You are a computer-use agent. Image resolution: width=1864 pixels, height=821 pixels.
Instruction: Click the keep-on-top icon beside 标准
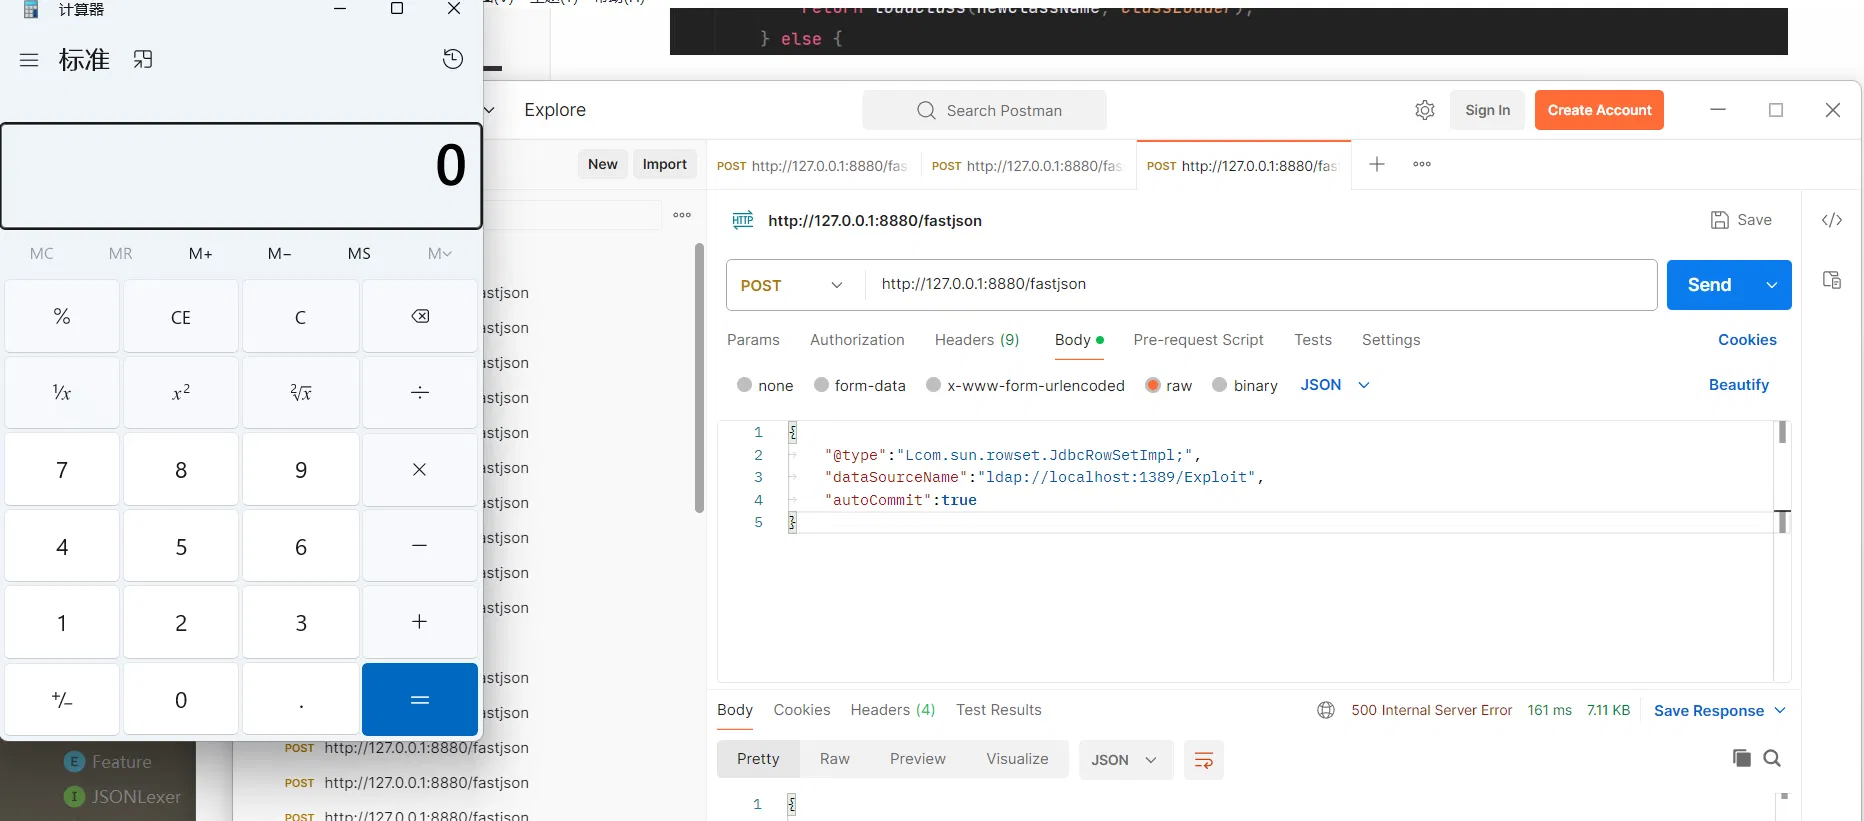pyautogui.click(x=143, y=60)
